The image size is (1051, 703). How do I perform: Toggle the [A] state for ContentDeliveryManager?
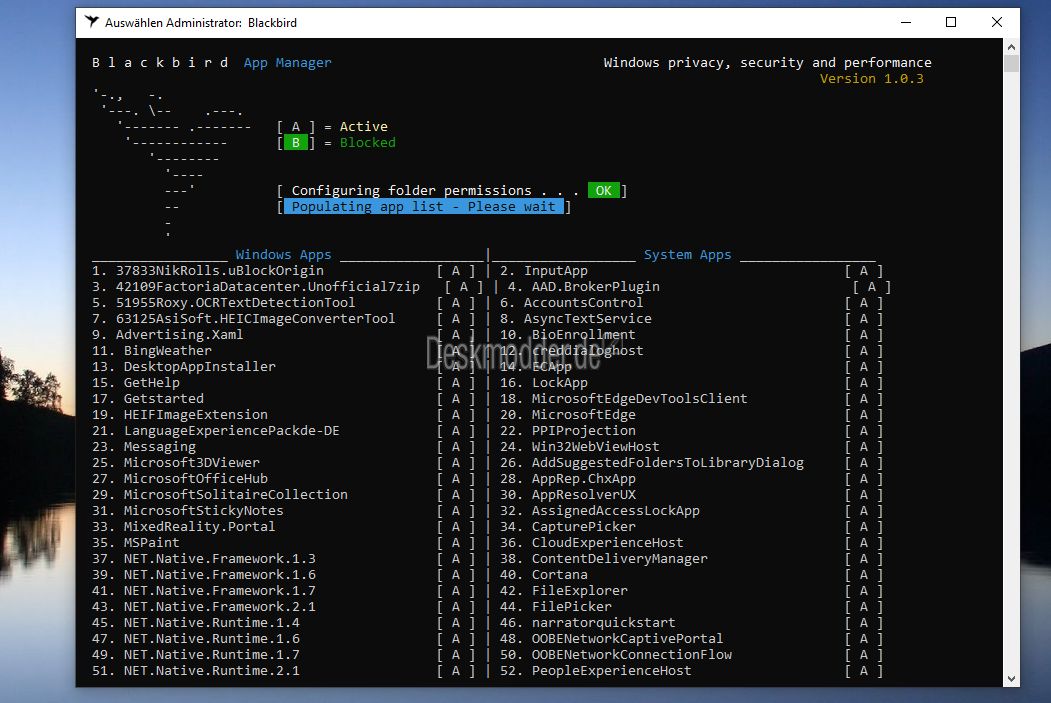(x=863, y=559)
